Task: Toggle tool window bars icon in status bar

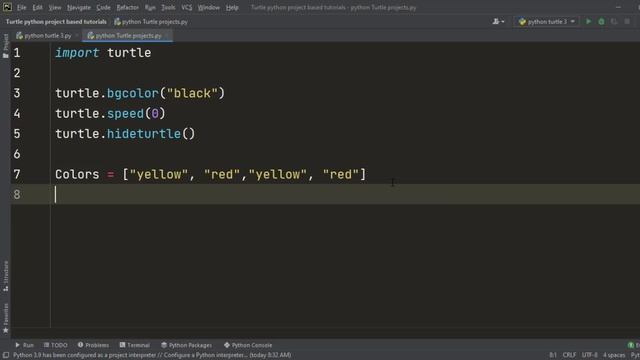Action: point(6,355)
